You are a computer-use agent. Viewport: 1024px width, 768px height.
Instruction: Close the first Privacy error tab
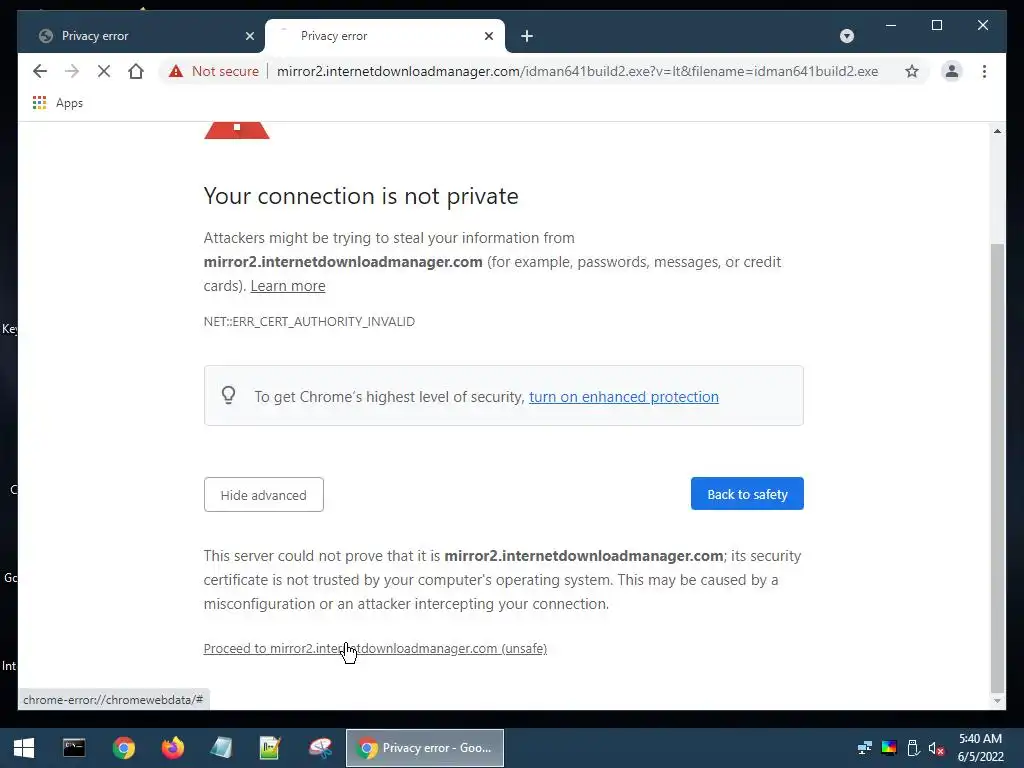click(x=249, y=36)
